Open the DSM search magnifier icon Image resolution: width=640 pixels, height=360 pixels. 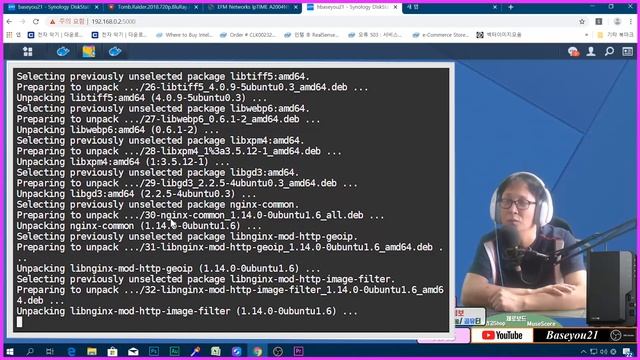[609, 51]
